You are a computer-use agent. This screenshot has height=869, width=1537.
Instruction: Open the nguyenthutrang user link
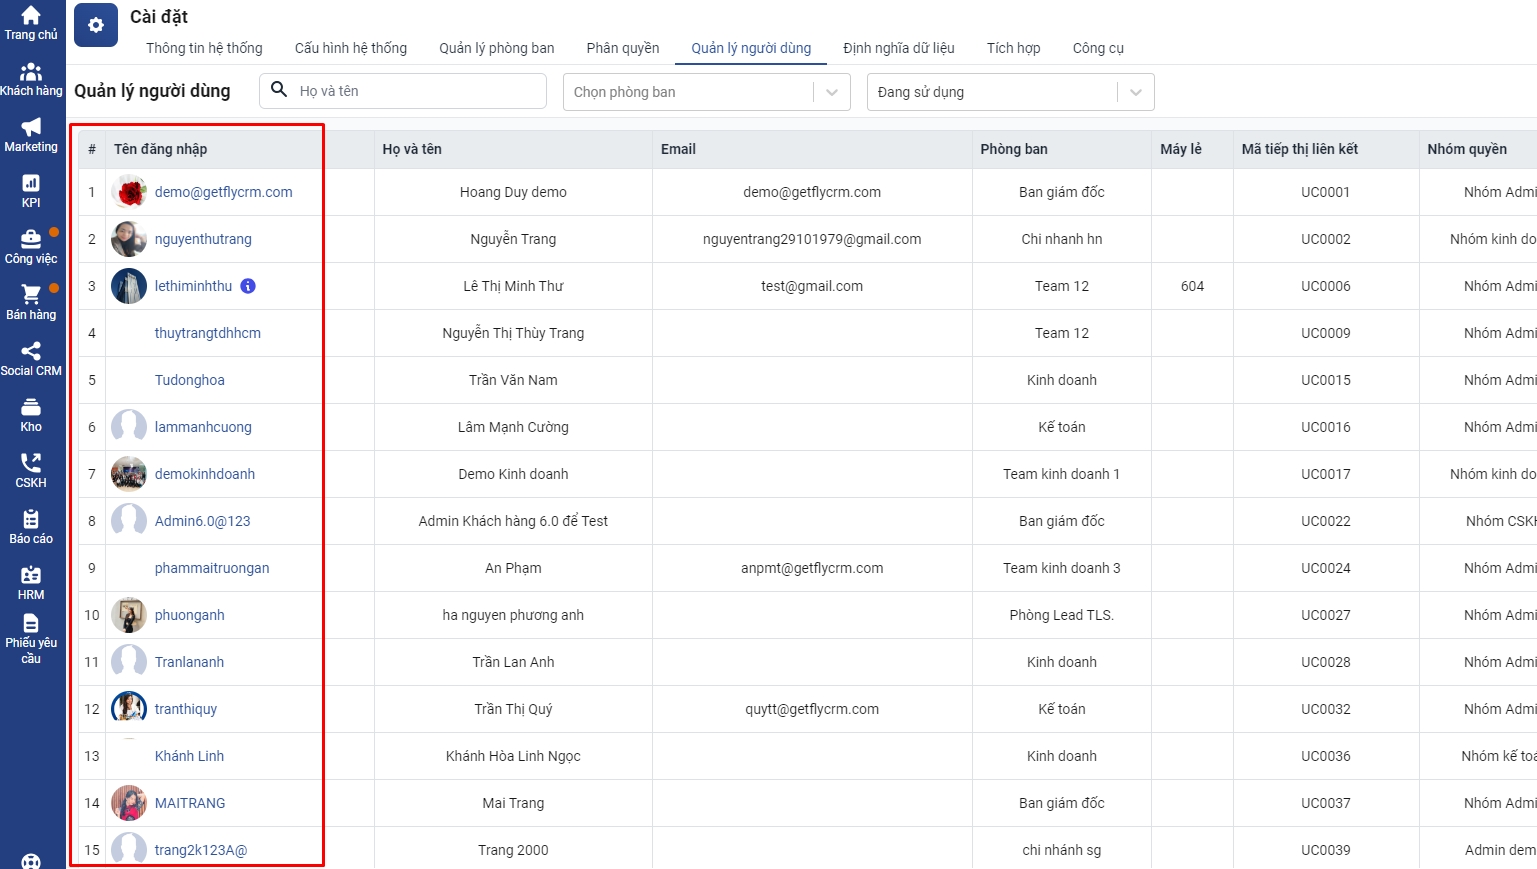pyautogui.click(x=203, y=239)
